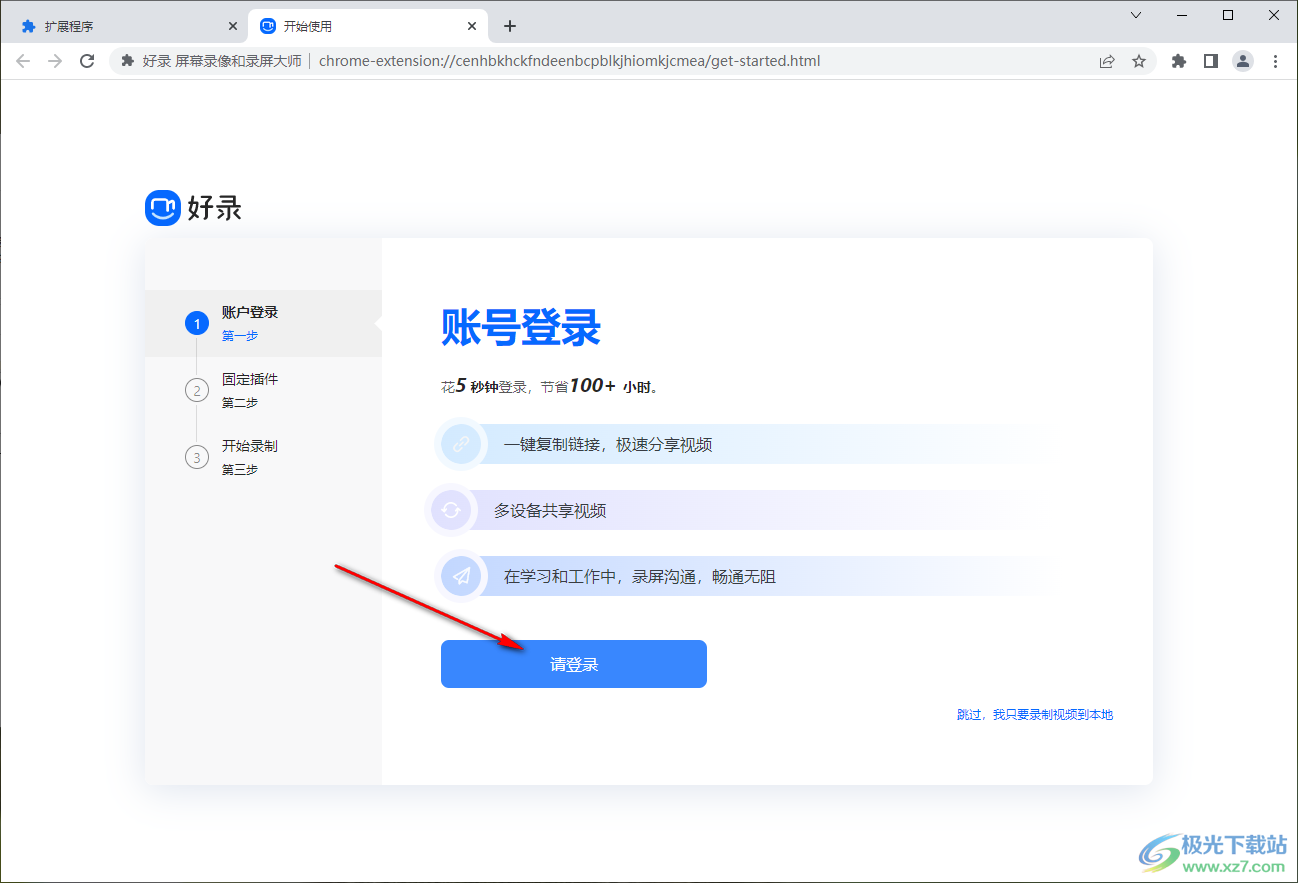Screen dimensions: 1298x883
Task: Open the tab search dropdown chevron
Action: tap(1136, 15)
